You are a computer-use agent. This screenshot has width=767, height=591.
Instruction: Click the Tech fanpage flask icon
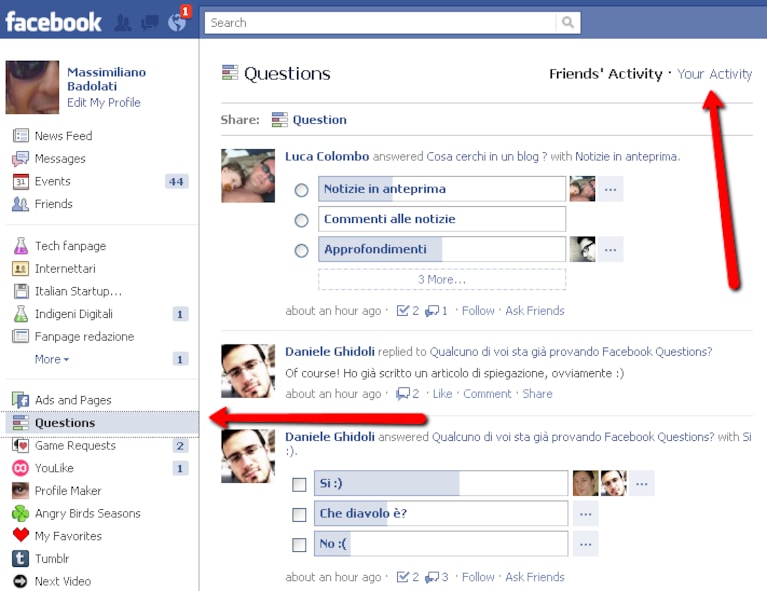coord(21,246)
